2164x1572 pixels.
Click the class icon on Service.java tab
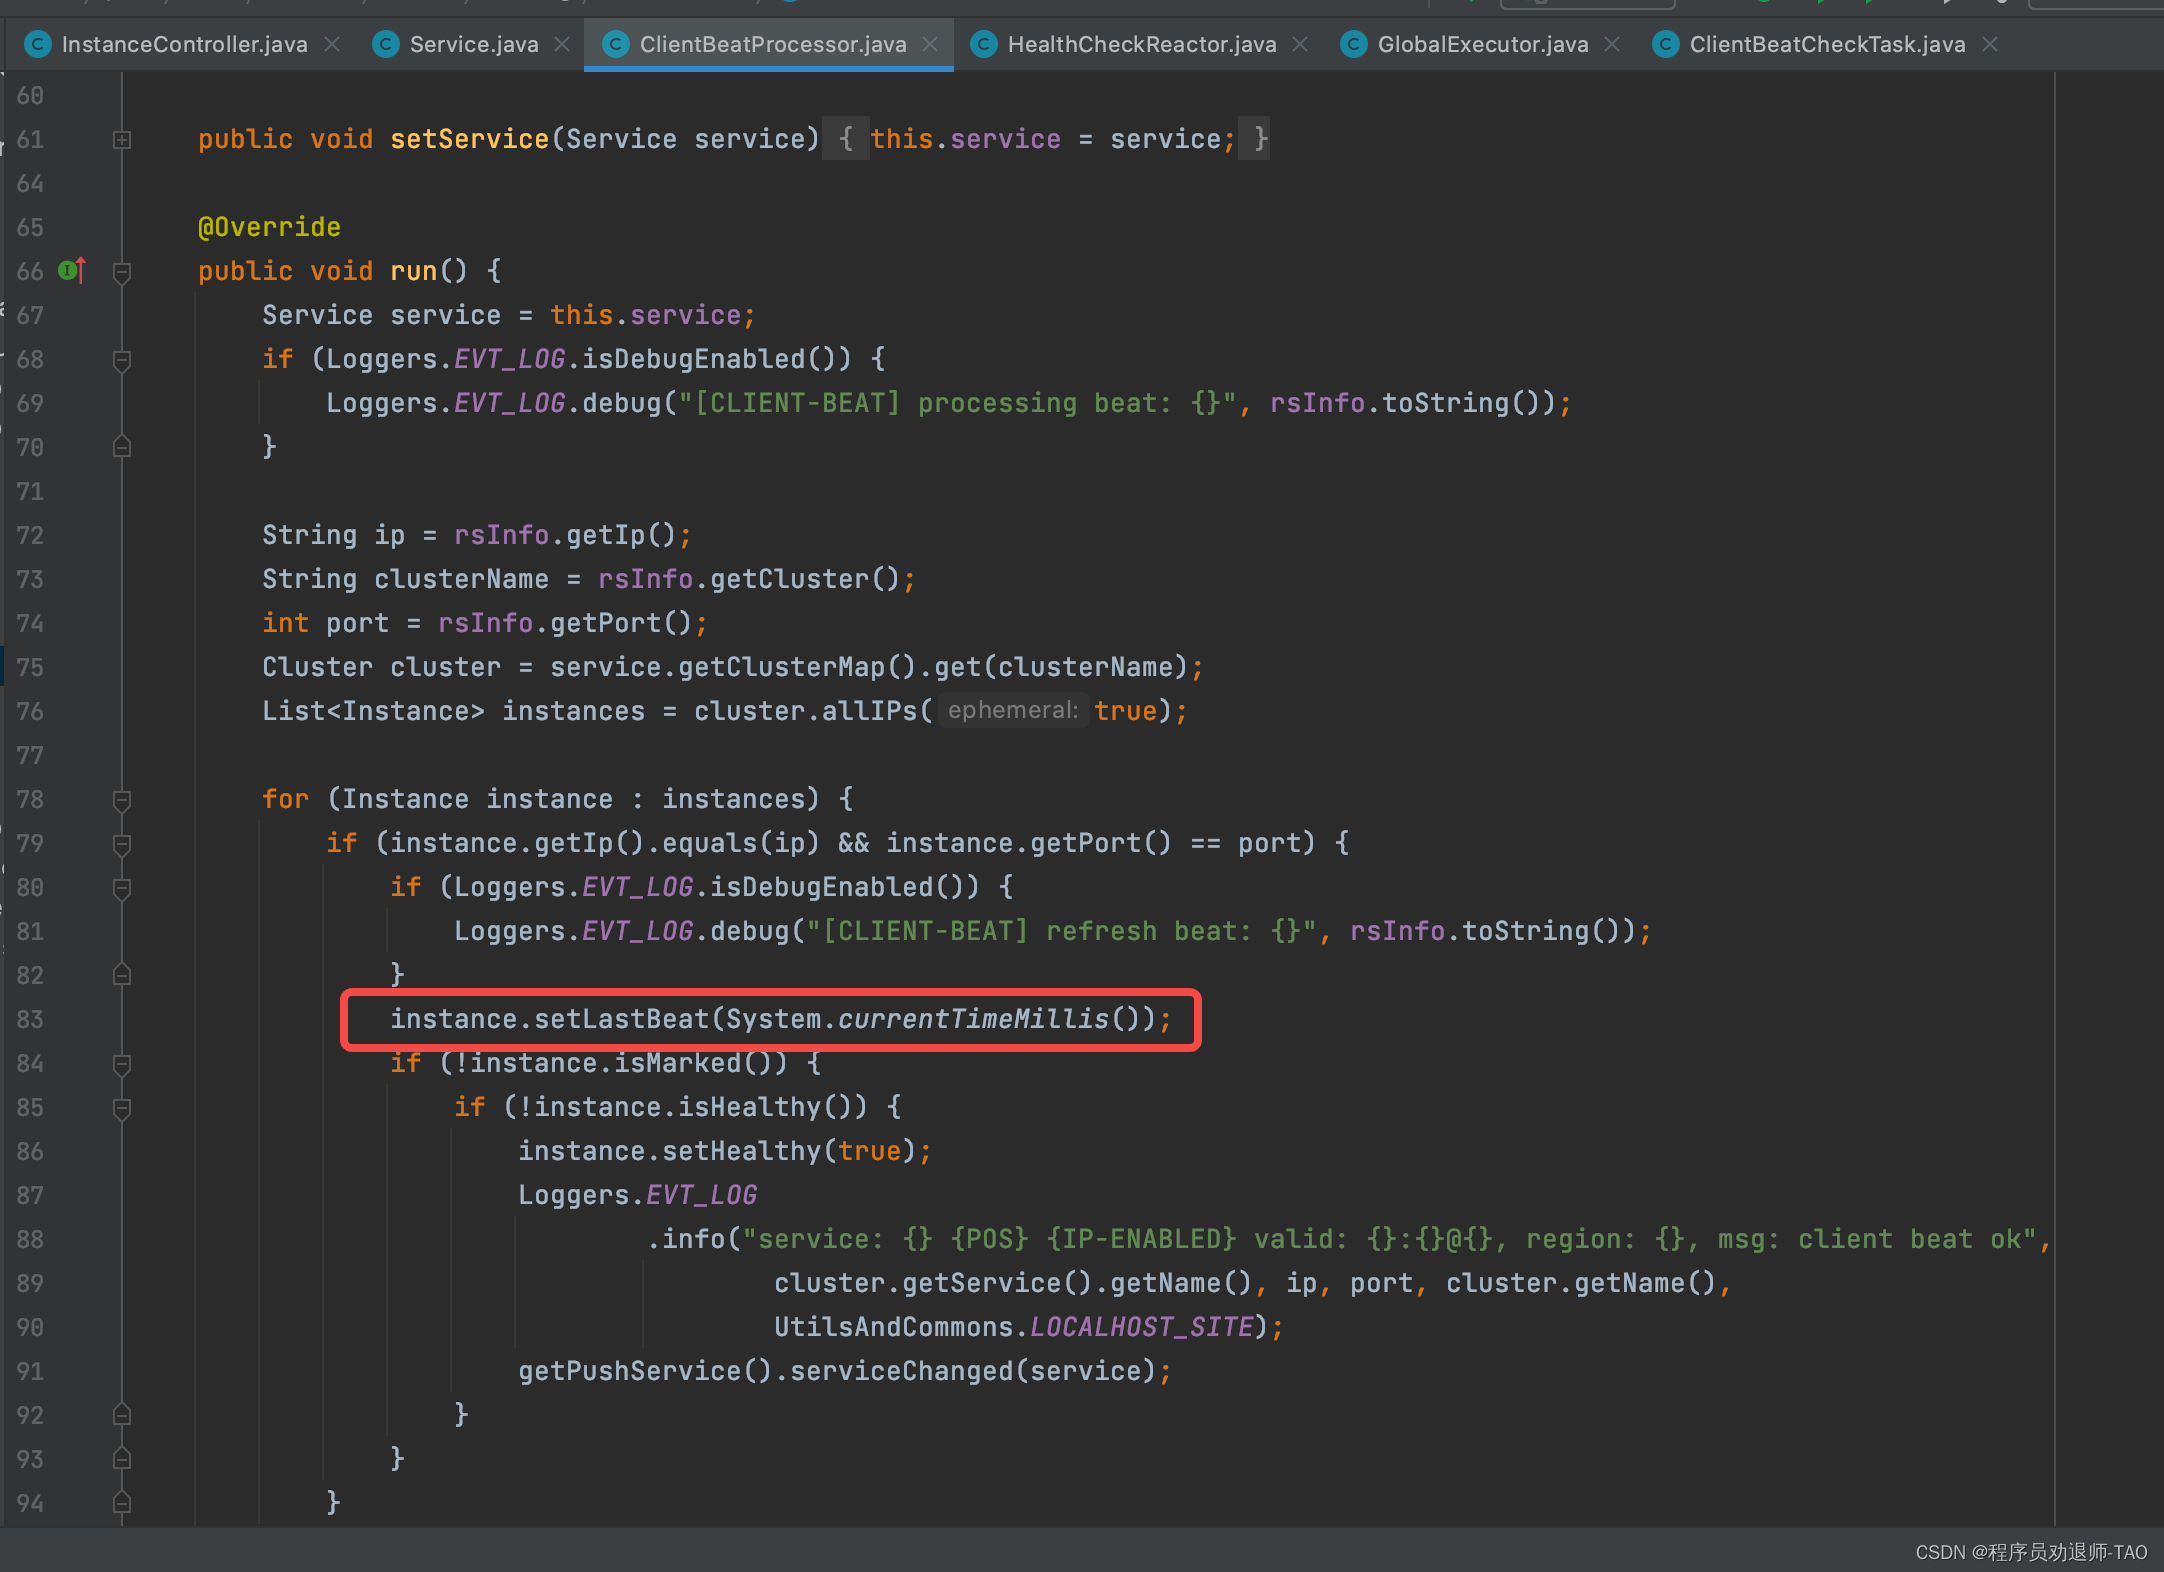[385, 44]
